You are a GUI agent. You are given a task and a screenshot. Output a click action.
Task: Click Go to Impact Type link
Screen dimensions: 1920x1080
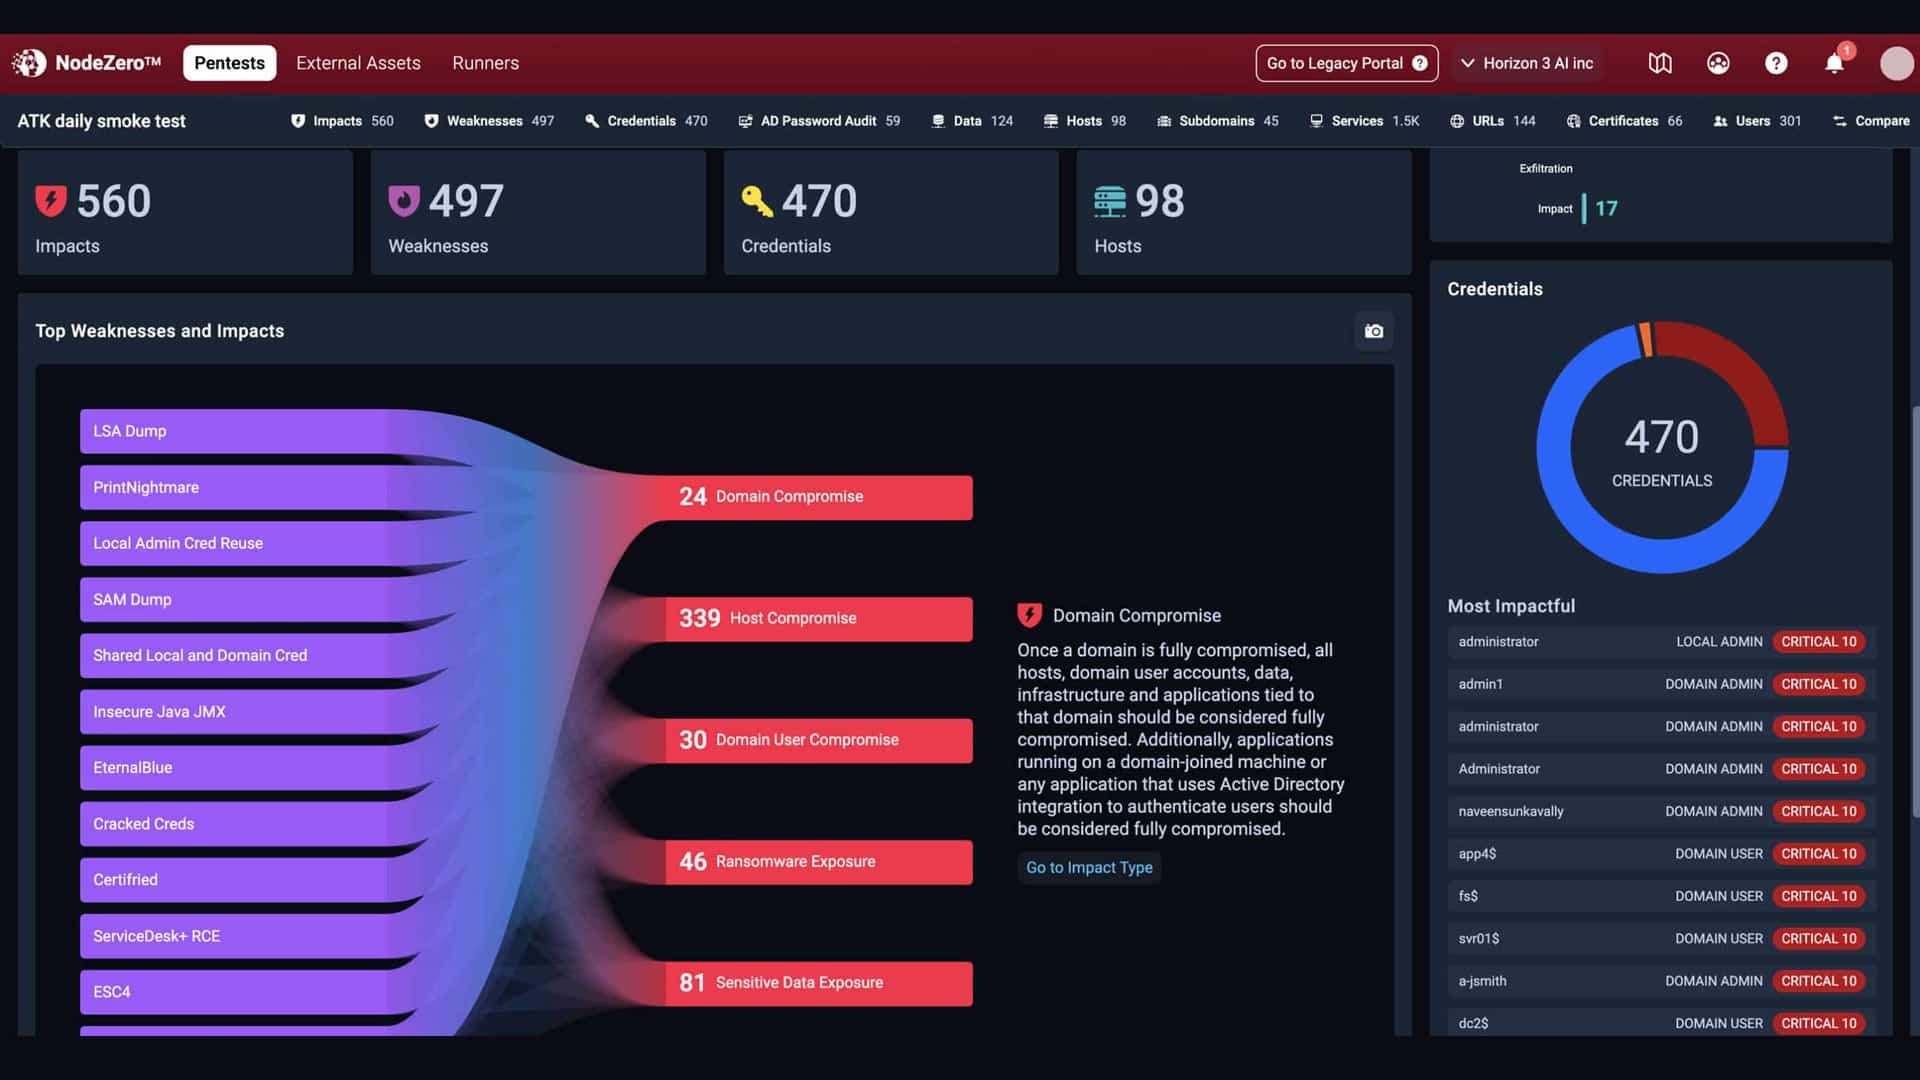pyautogui.click(x=1089, y=868)
